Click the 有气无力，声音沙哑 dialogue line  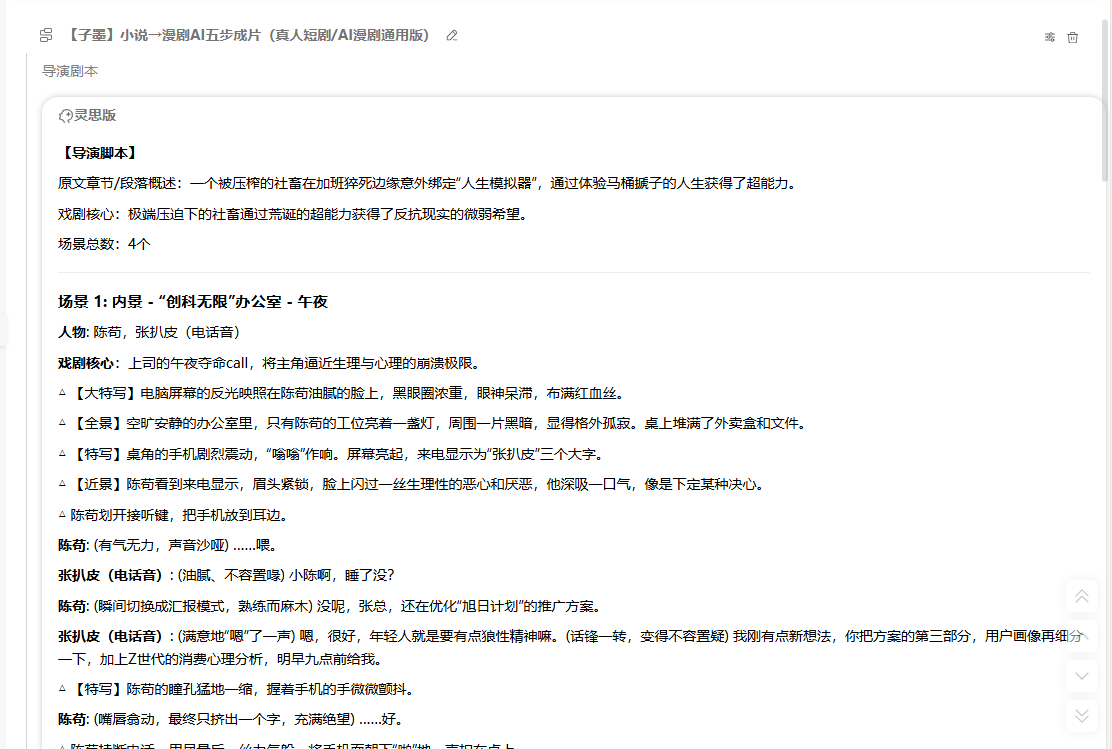click(169, 545)
